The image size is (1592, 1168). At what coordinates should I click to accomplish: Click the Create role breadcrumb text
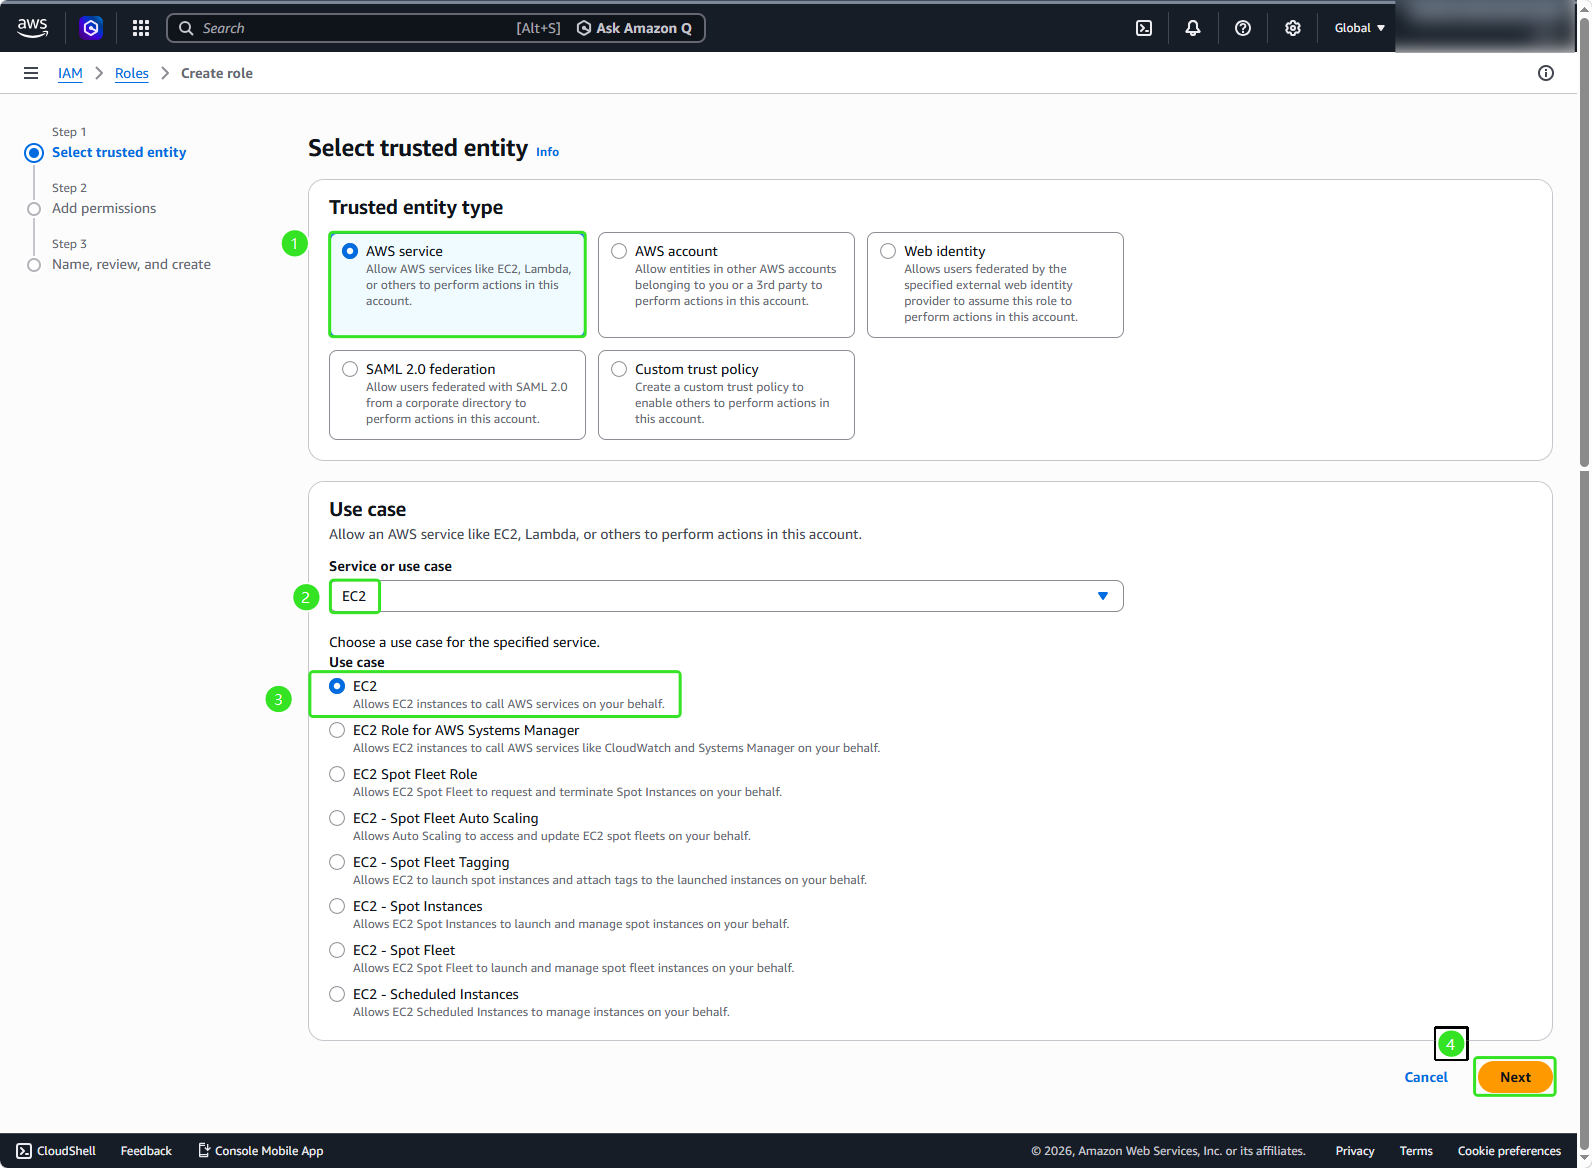217,73
